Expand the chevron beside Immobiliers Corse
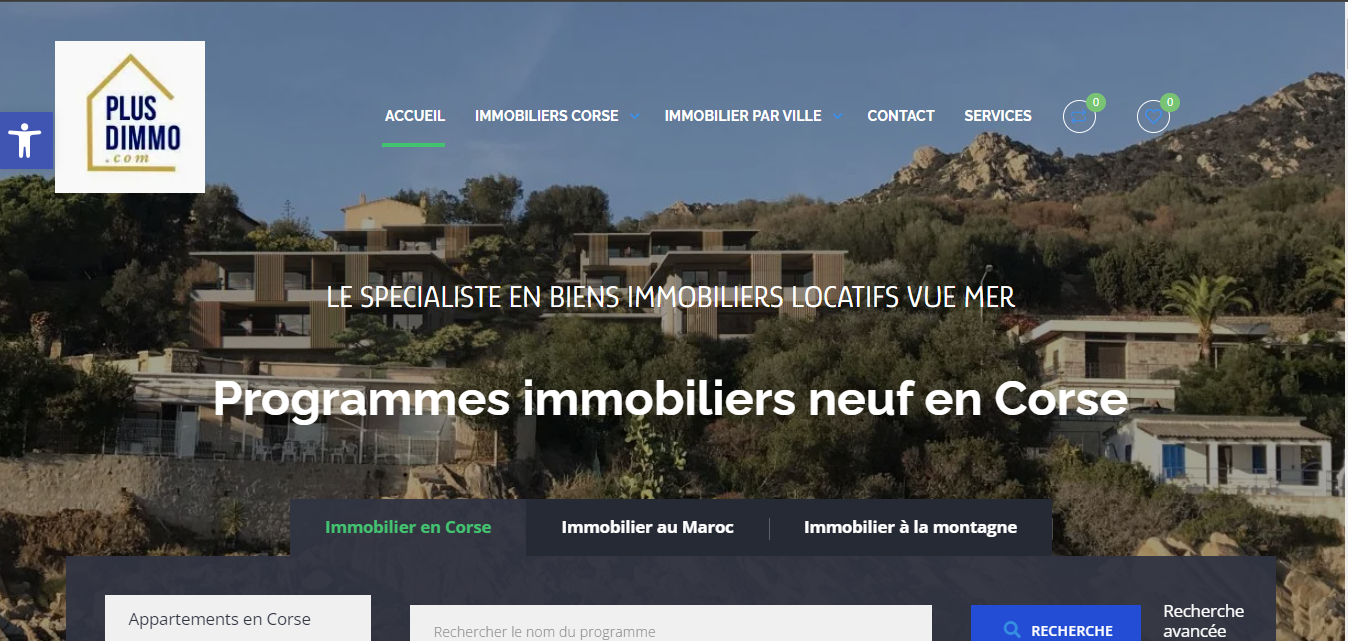Viewport: 1348px width, 641px height. (634, 117)
